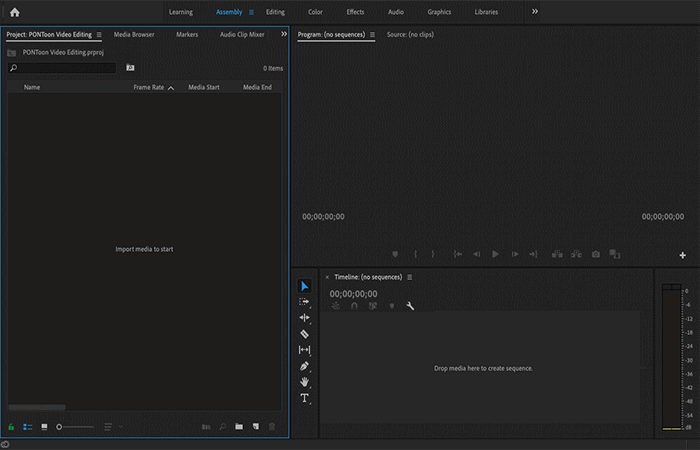Open the Source (no clips) tab

point(410,34)
